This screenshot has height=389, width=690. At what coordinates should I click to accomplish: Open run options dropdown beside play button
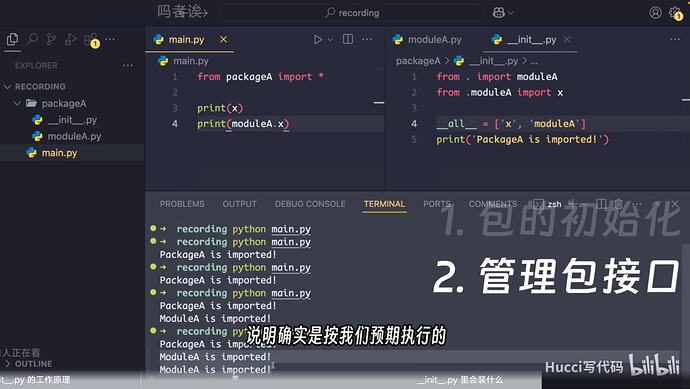[x=330, y=40]
